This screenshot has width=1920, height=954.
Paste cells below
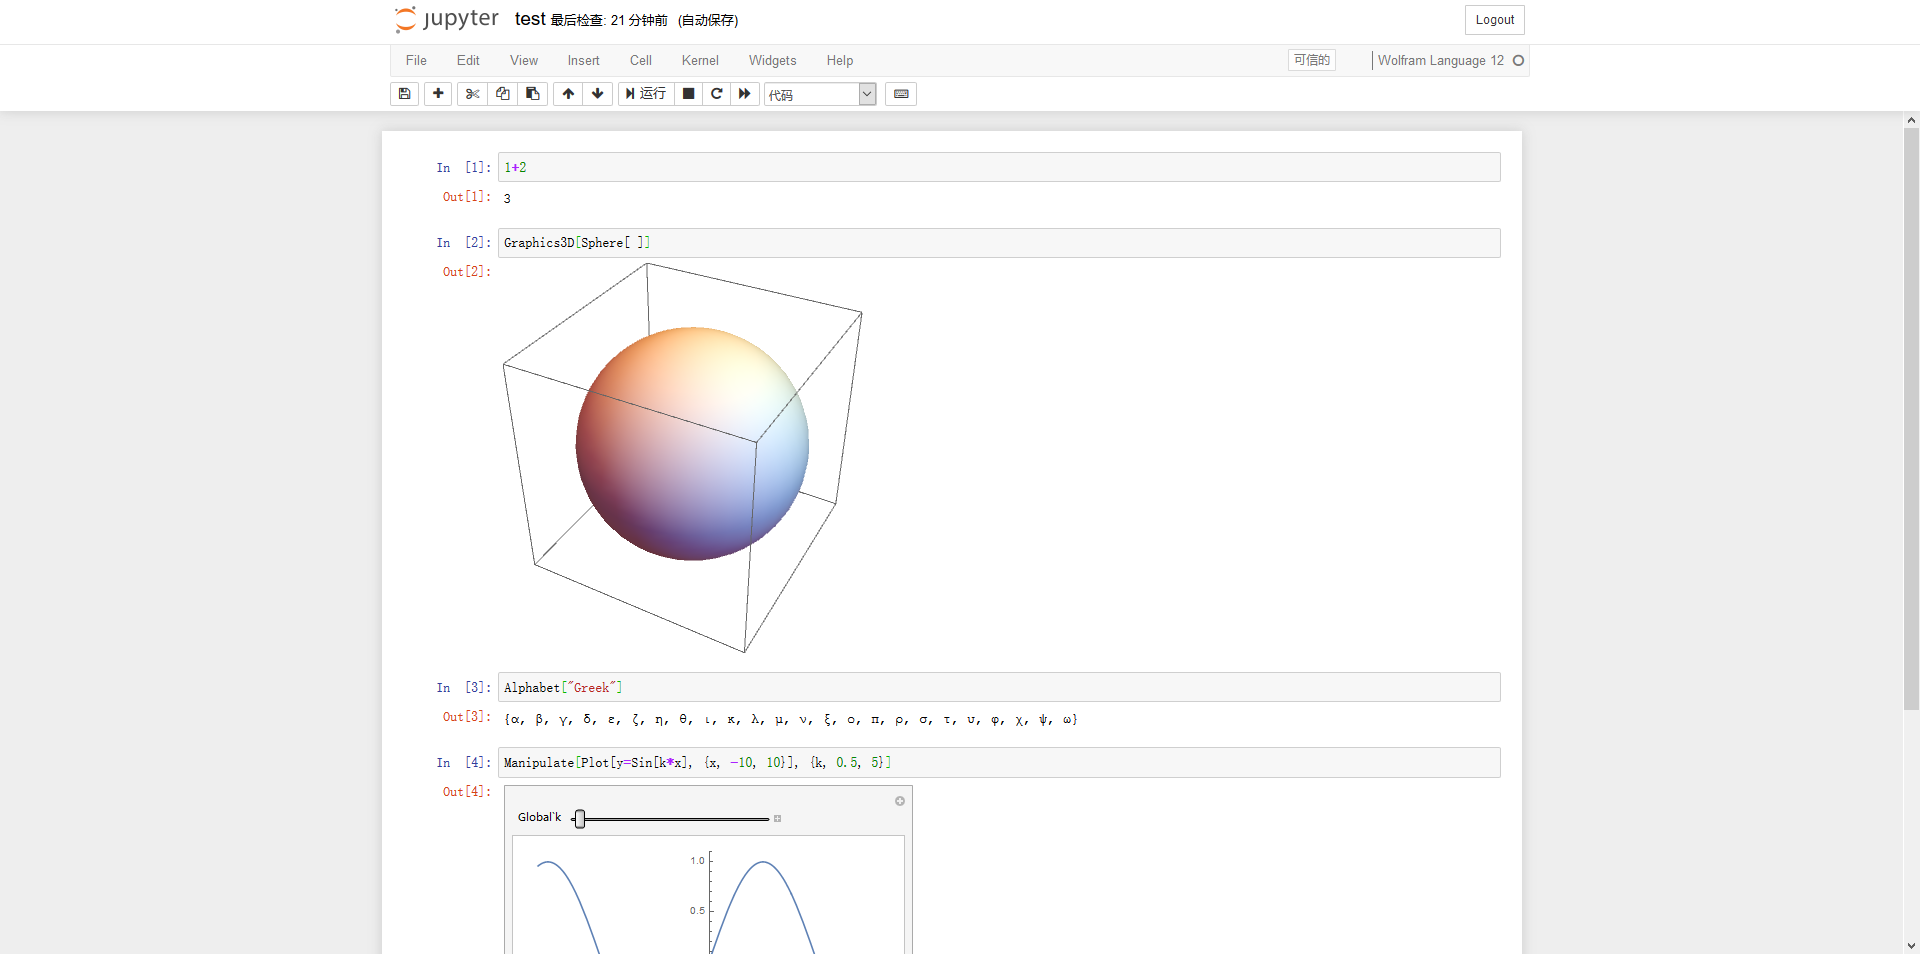tap(532, 94)
